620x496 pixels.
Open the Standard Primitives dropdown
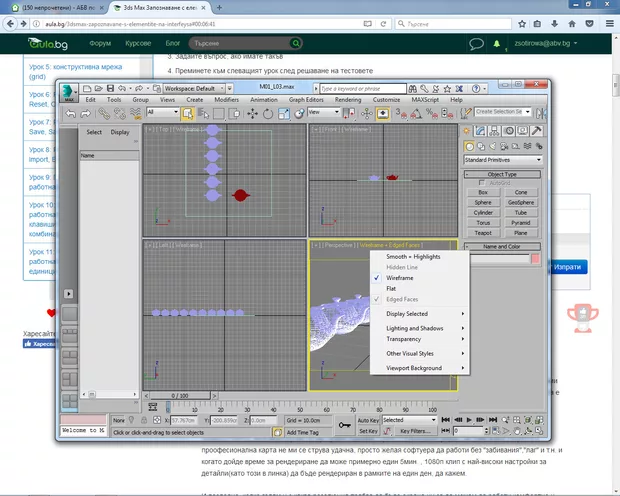click(503, 160)
